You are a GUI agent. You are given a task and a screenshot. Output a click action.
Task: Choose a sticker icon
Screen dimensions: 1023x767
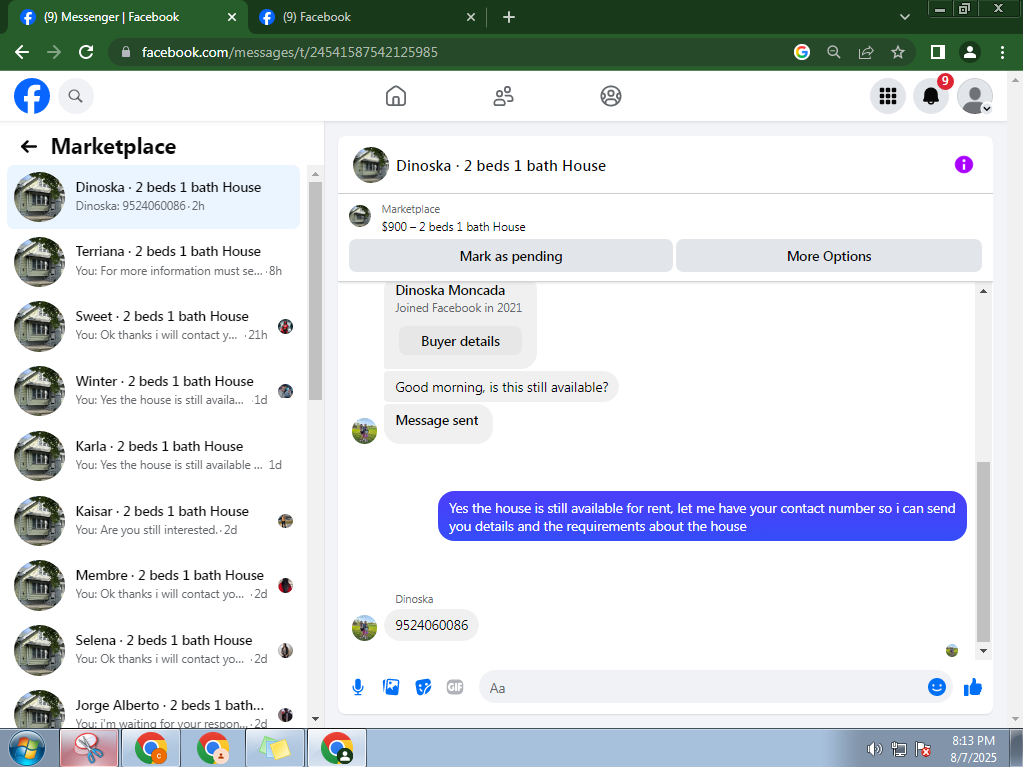pos(423,687)
